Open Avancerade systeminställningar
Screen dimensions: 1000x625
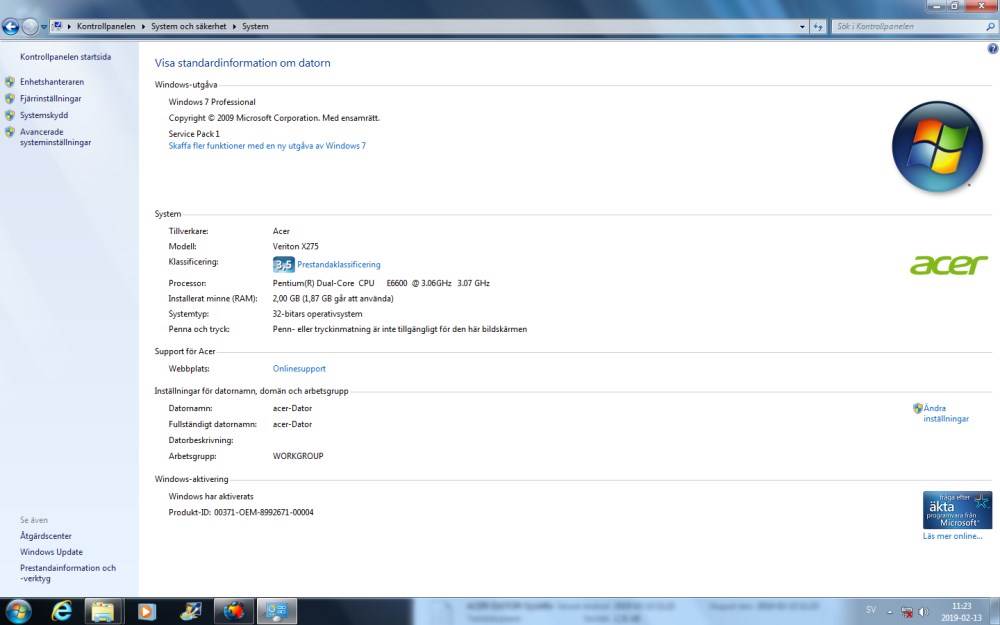pos(55,137)
